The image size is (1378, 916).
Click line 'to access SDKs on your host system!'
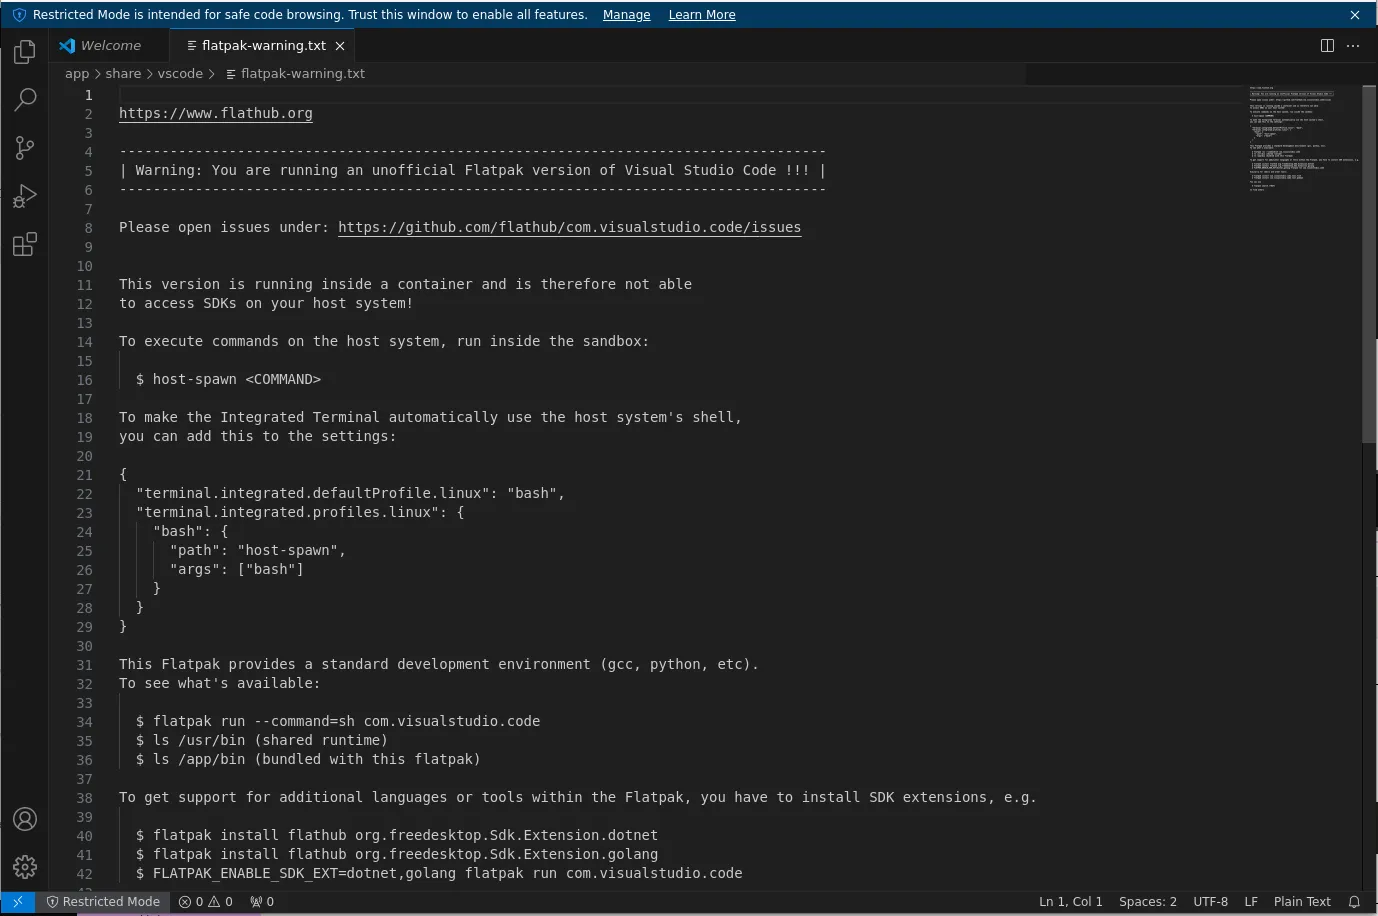click(266, 303)
